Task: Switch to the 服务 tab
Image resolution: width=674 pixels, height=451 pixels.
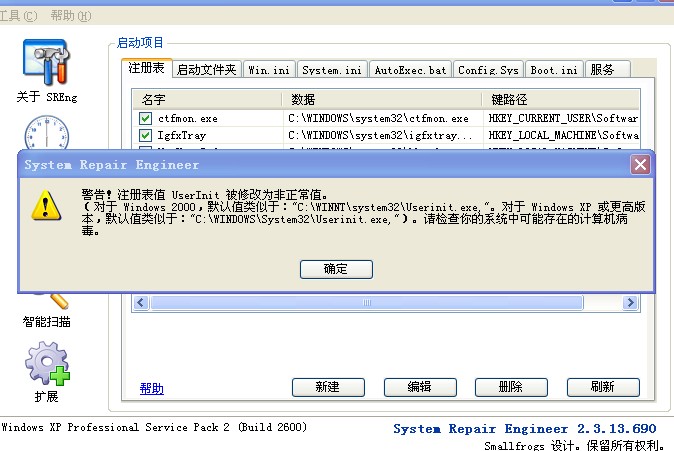Action: tap(607, 70)
